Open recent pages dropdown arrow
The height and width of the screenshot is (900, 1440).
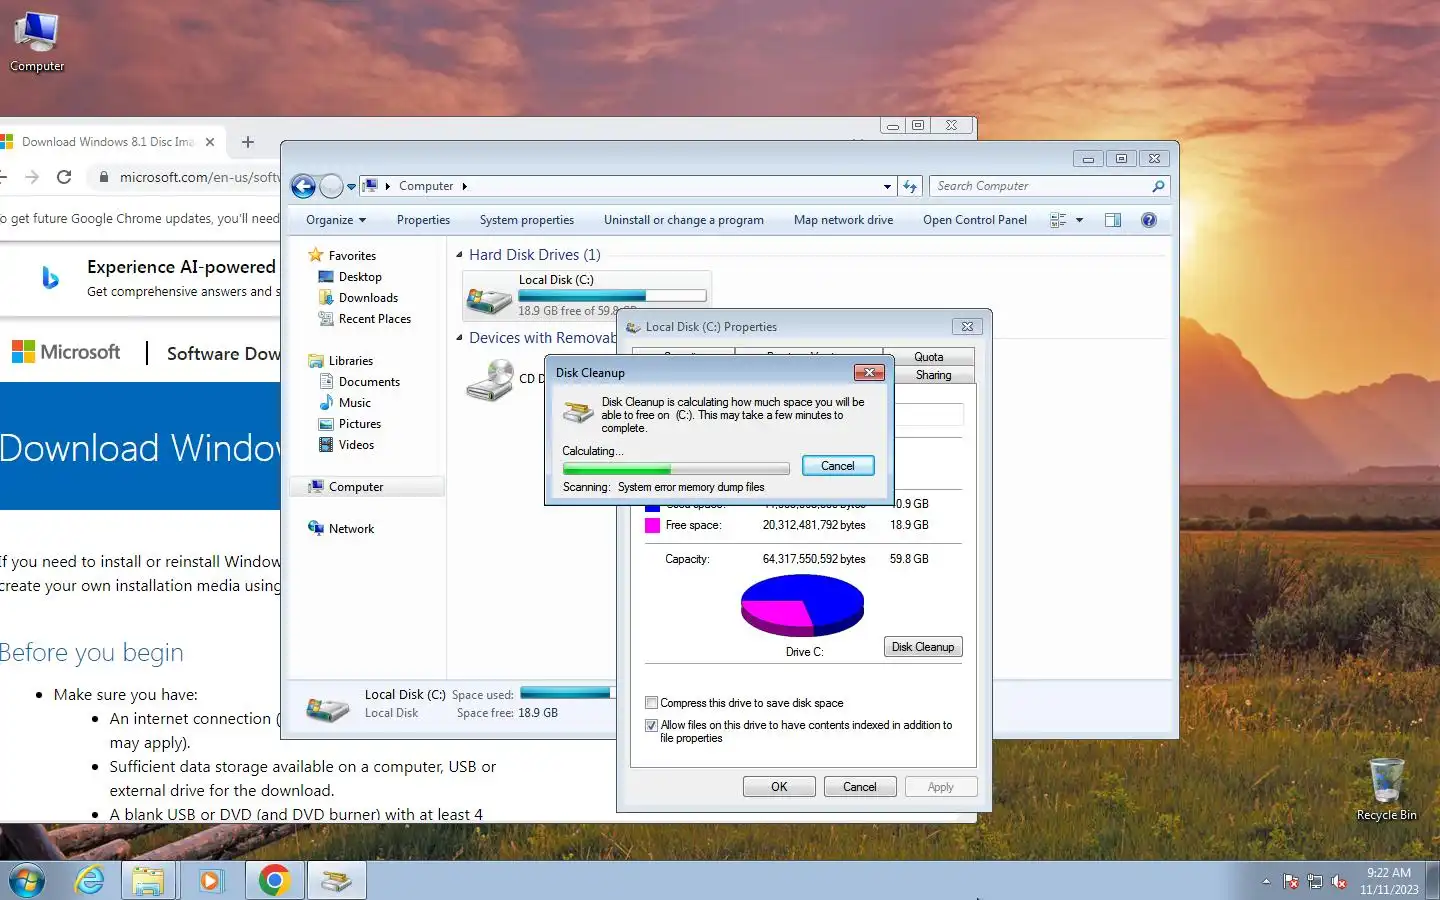(351, 187)
